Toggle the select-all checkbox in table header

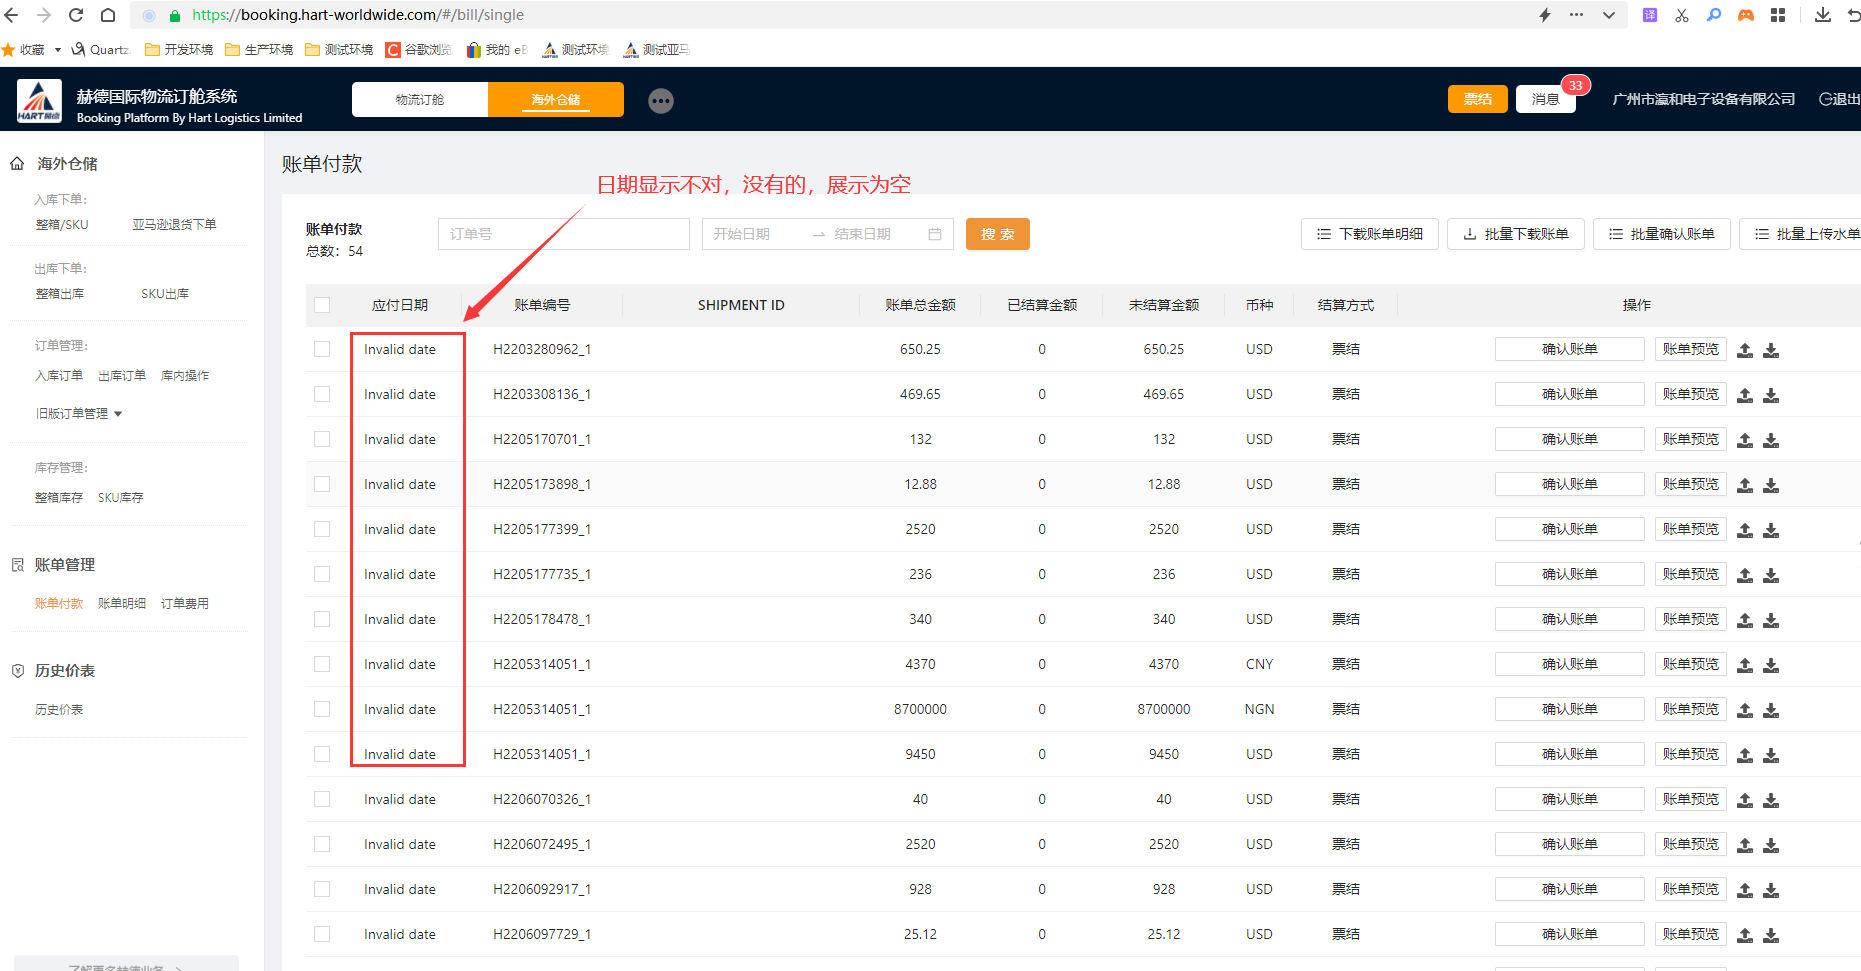pyautogui.click(x=322, y=305)
